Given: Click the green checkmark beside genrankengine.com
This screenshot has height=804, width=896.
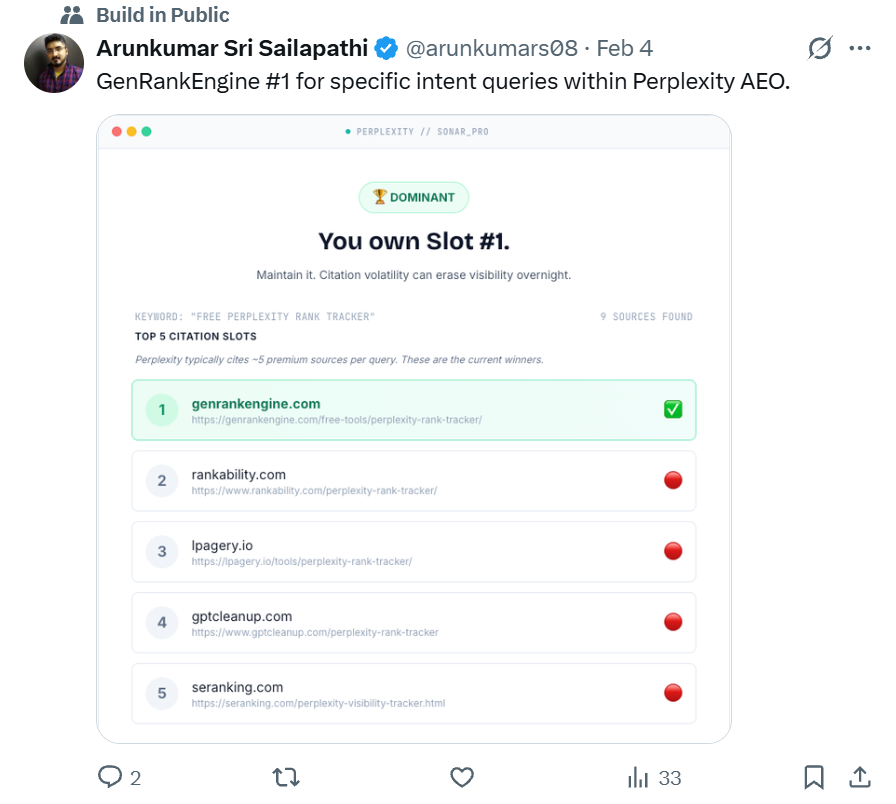Looking at the screenshot, I should click(672, 409).
